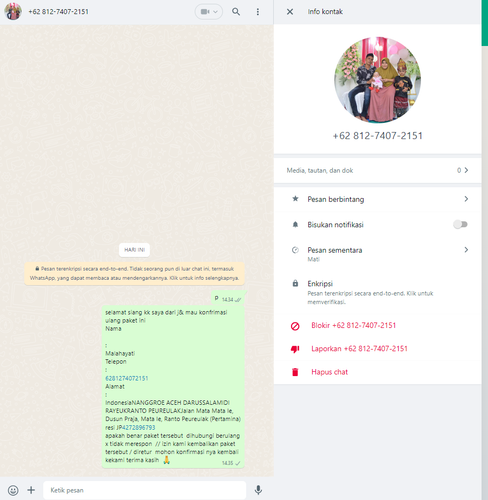Screen dimensions: 488x500
Task: Click the red trash icon
Action: point(295,372)
